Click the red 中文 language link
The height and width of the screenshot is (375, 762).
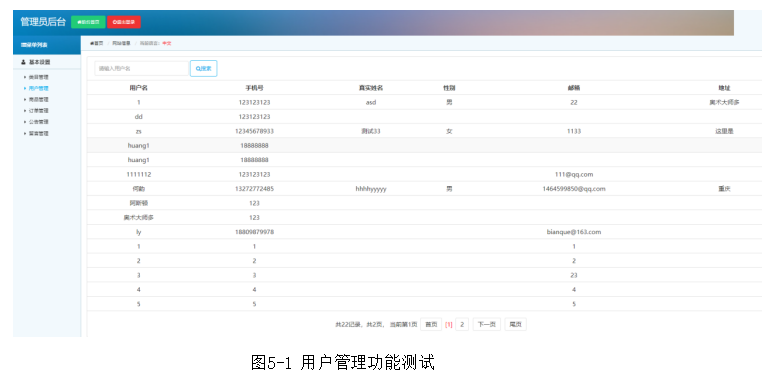click(x=167, y=43)
